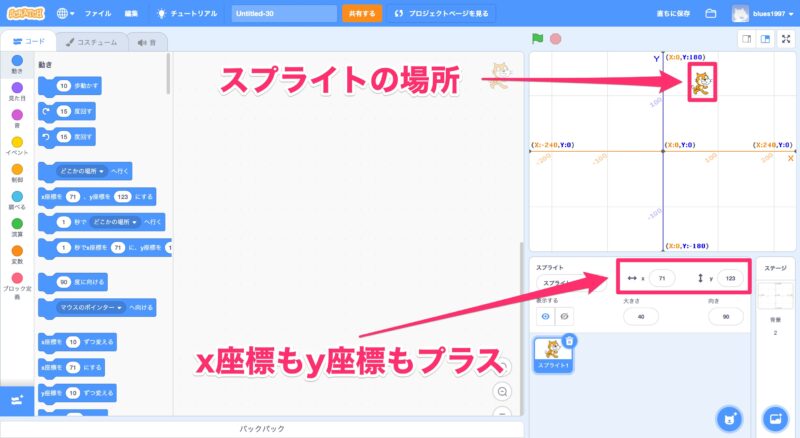The height and width of the screenshot is (438, 800).
Task: Delete スプライト1 using trash icon
Action: point(568,341)
